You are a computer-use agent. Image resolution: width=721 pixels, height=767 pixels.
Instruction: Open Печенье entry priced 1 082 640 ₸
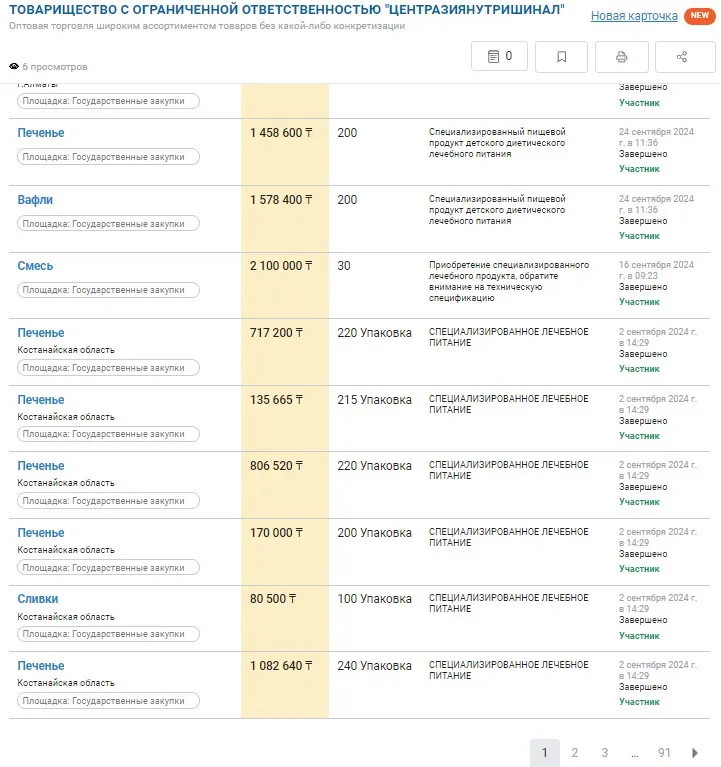(x=41, y=665)
